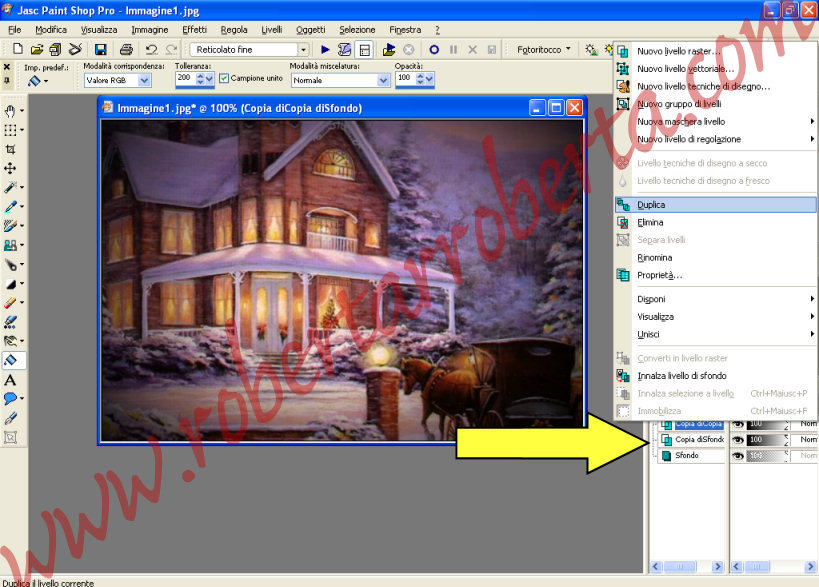Open the Reticolato fine script dropdown
The width and height of the screenshot is (819, 587).
303,50
